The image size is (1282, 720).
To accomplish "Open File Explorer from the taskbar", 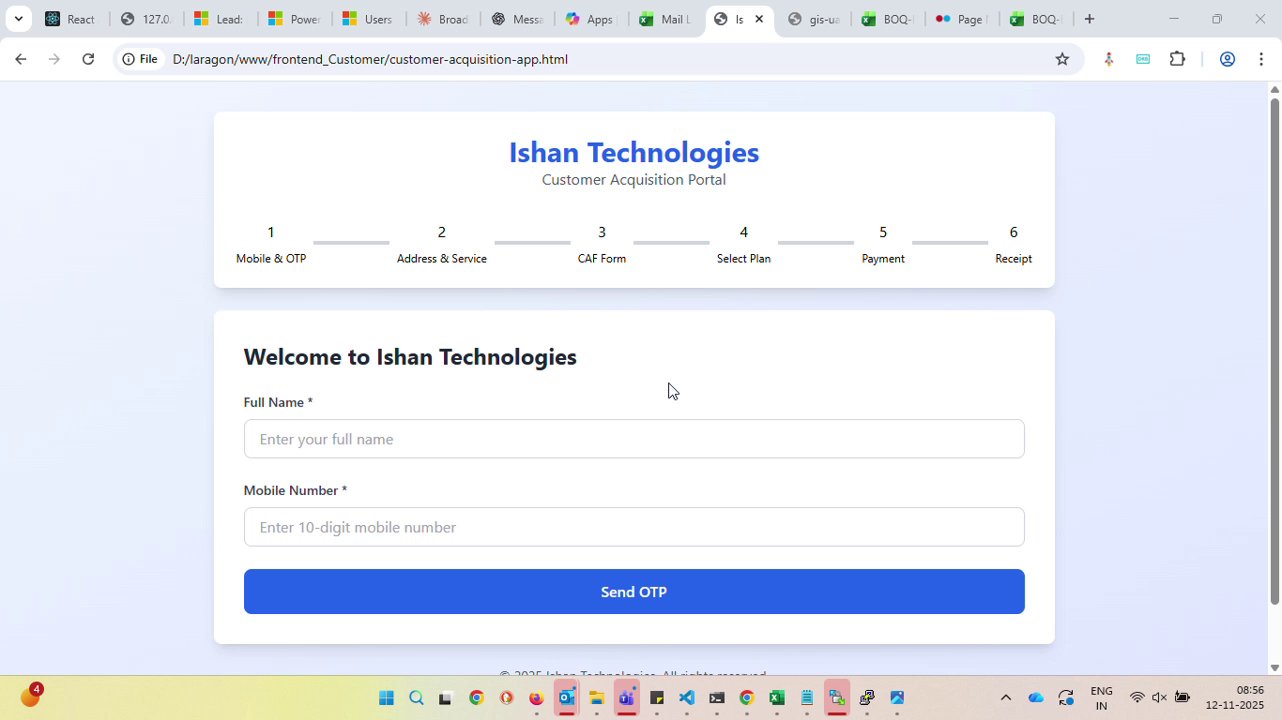I will coord(596,698).
